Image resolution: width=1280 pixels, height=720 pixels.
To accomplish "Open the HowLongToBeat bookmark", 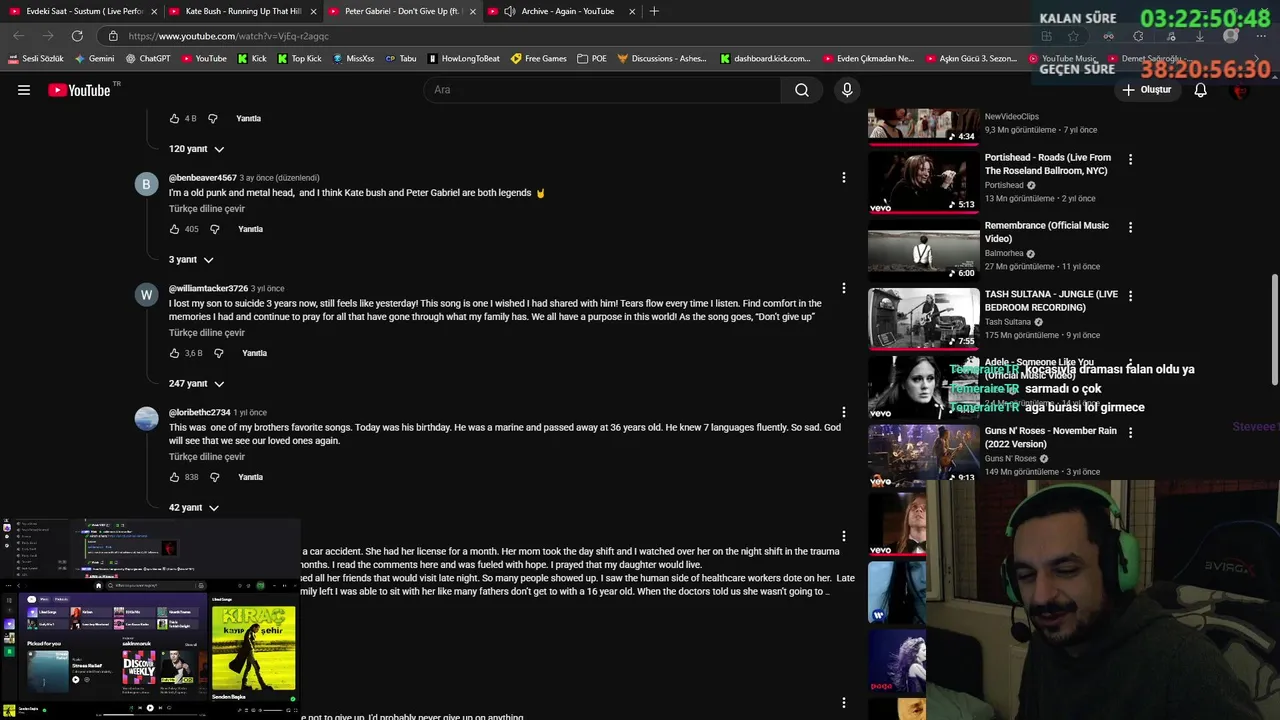I will pyautogui.click(x=463, y=59).
